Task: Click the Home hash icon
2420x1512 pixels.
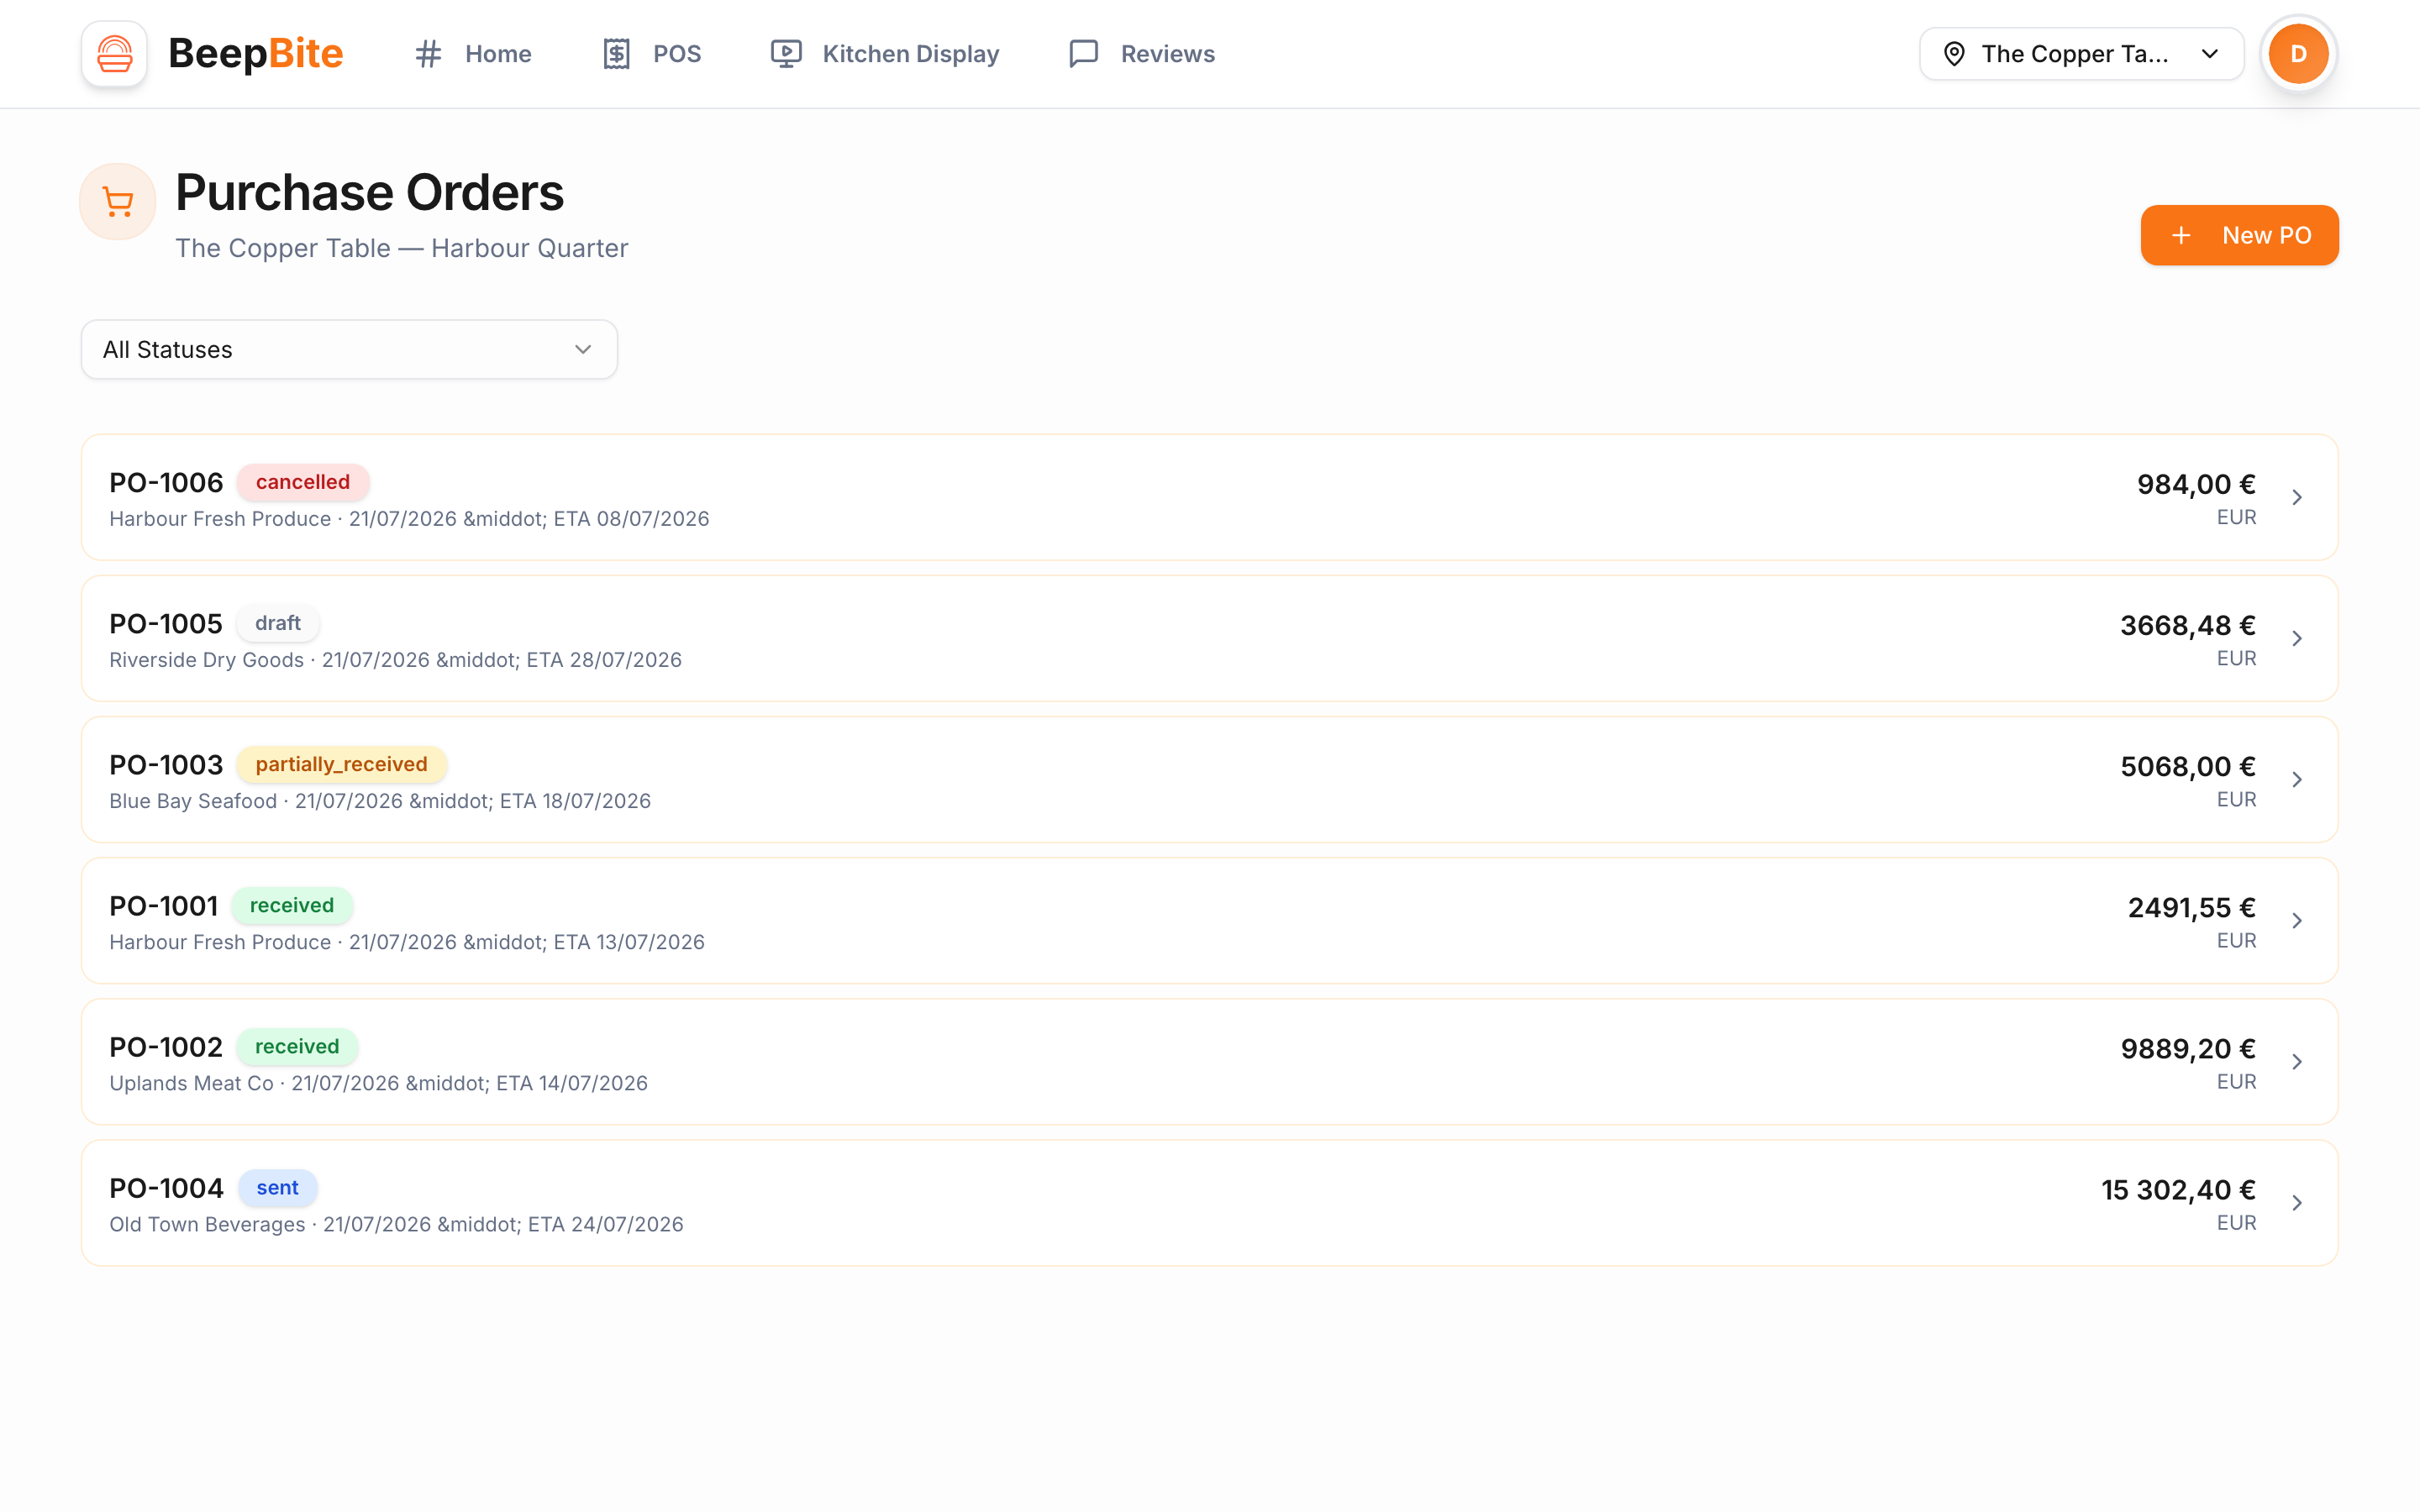Action: point(428,54)
